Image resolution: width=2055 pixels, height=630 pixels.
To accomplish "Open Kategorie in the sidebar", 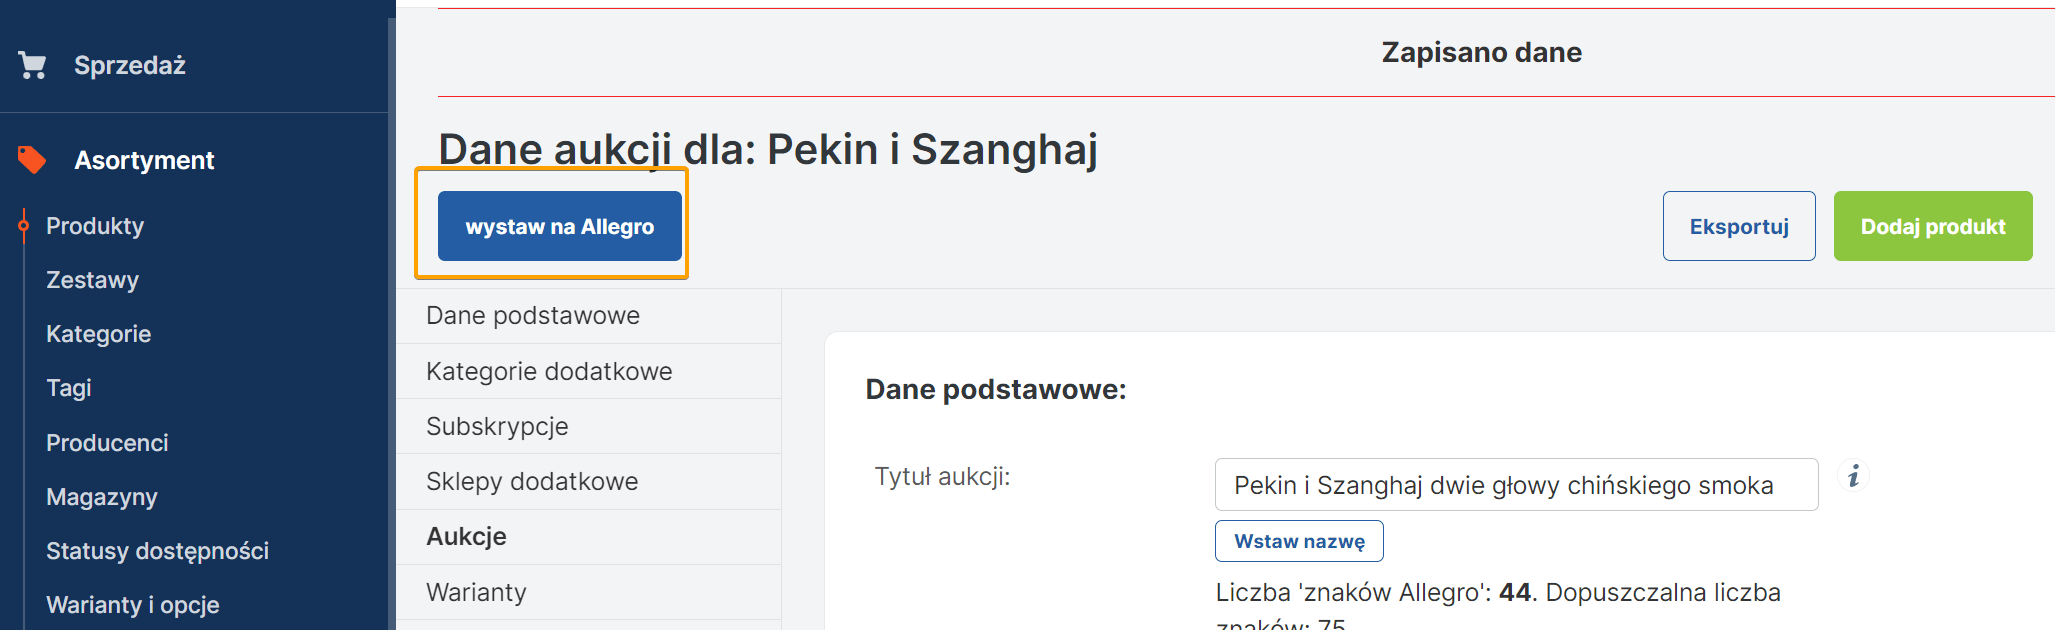I will [98, 334].
